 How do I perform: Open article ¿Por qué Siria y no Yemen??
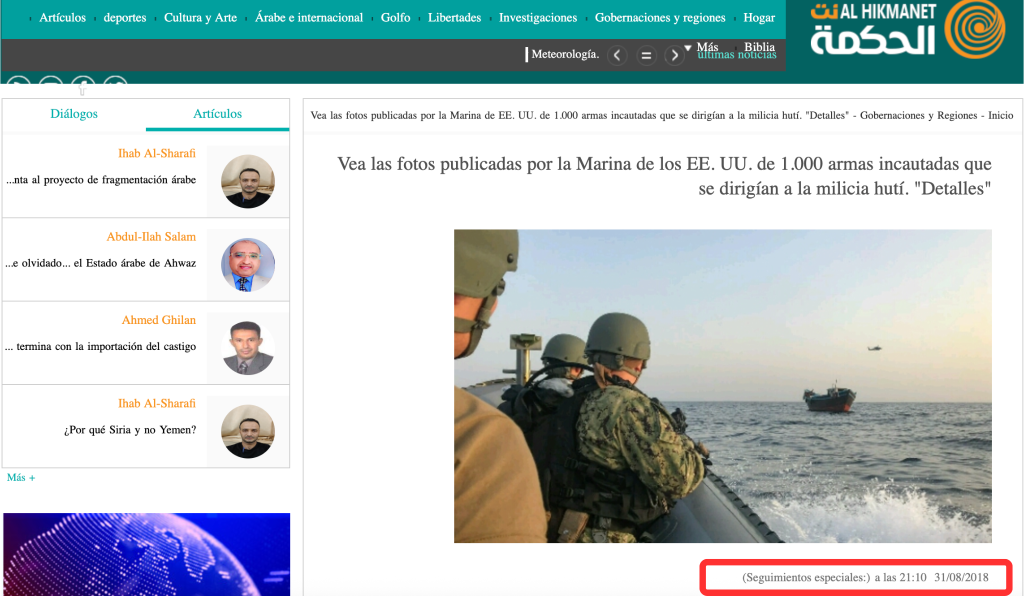click(x=130, y=430)
